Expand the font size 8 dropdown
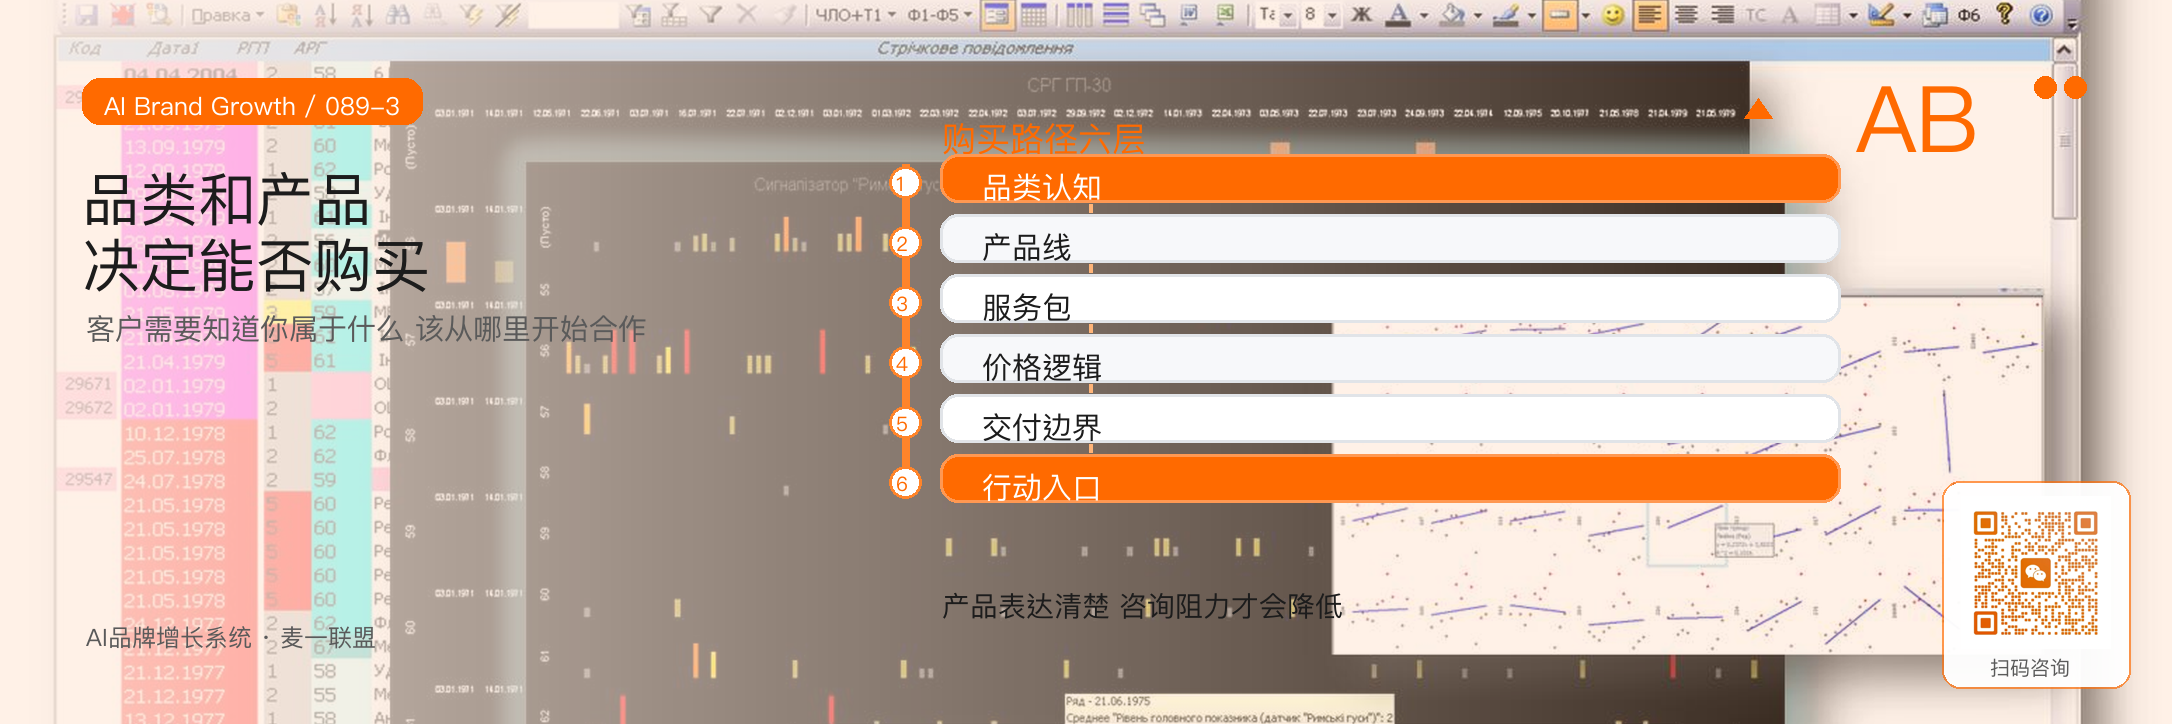The height and width of the screenshot is (724, 2172). click(x=1332, y=16)
